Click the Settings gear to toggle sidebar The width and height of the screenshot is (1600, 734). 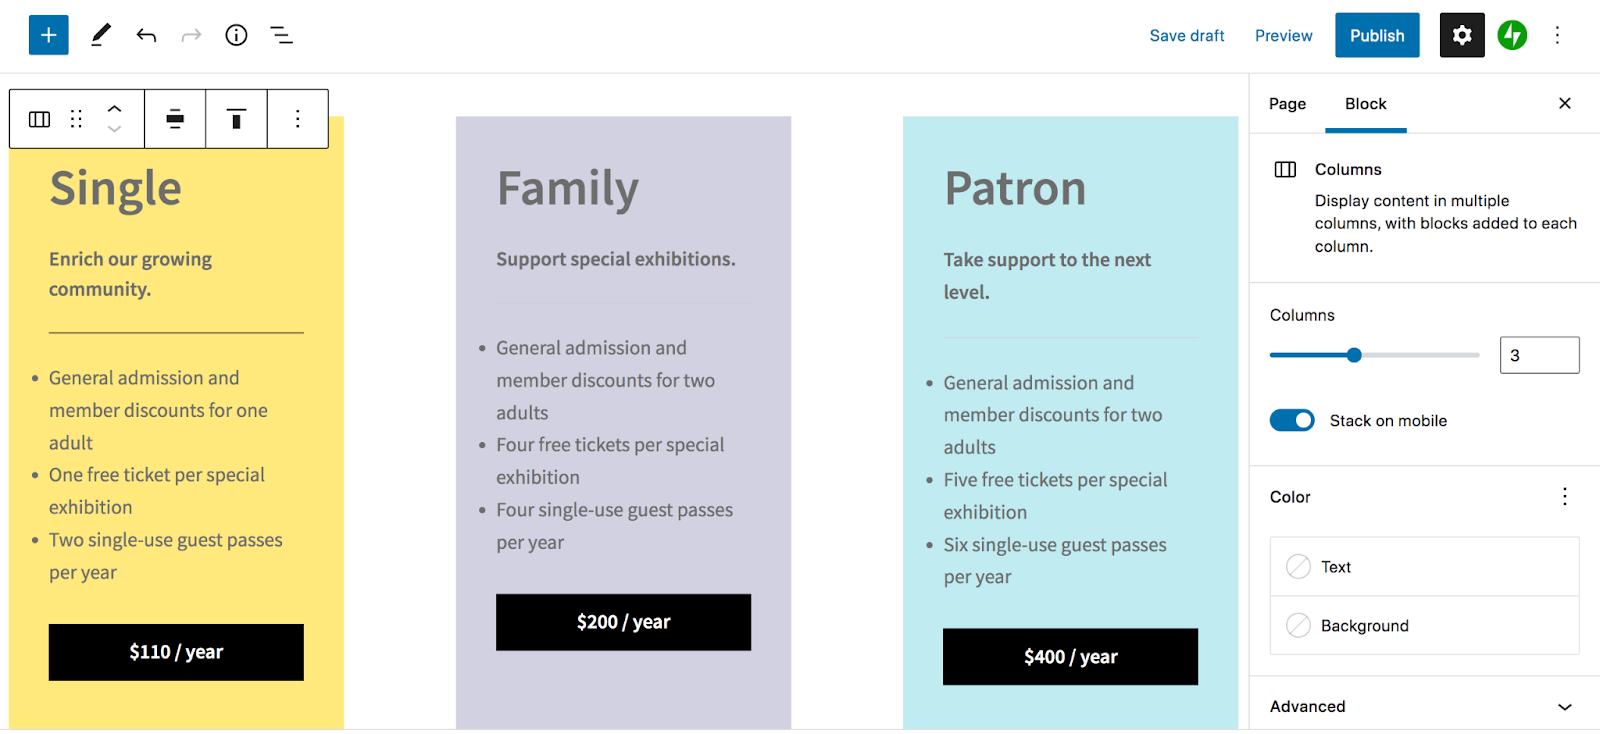[x=1461, y=35]
